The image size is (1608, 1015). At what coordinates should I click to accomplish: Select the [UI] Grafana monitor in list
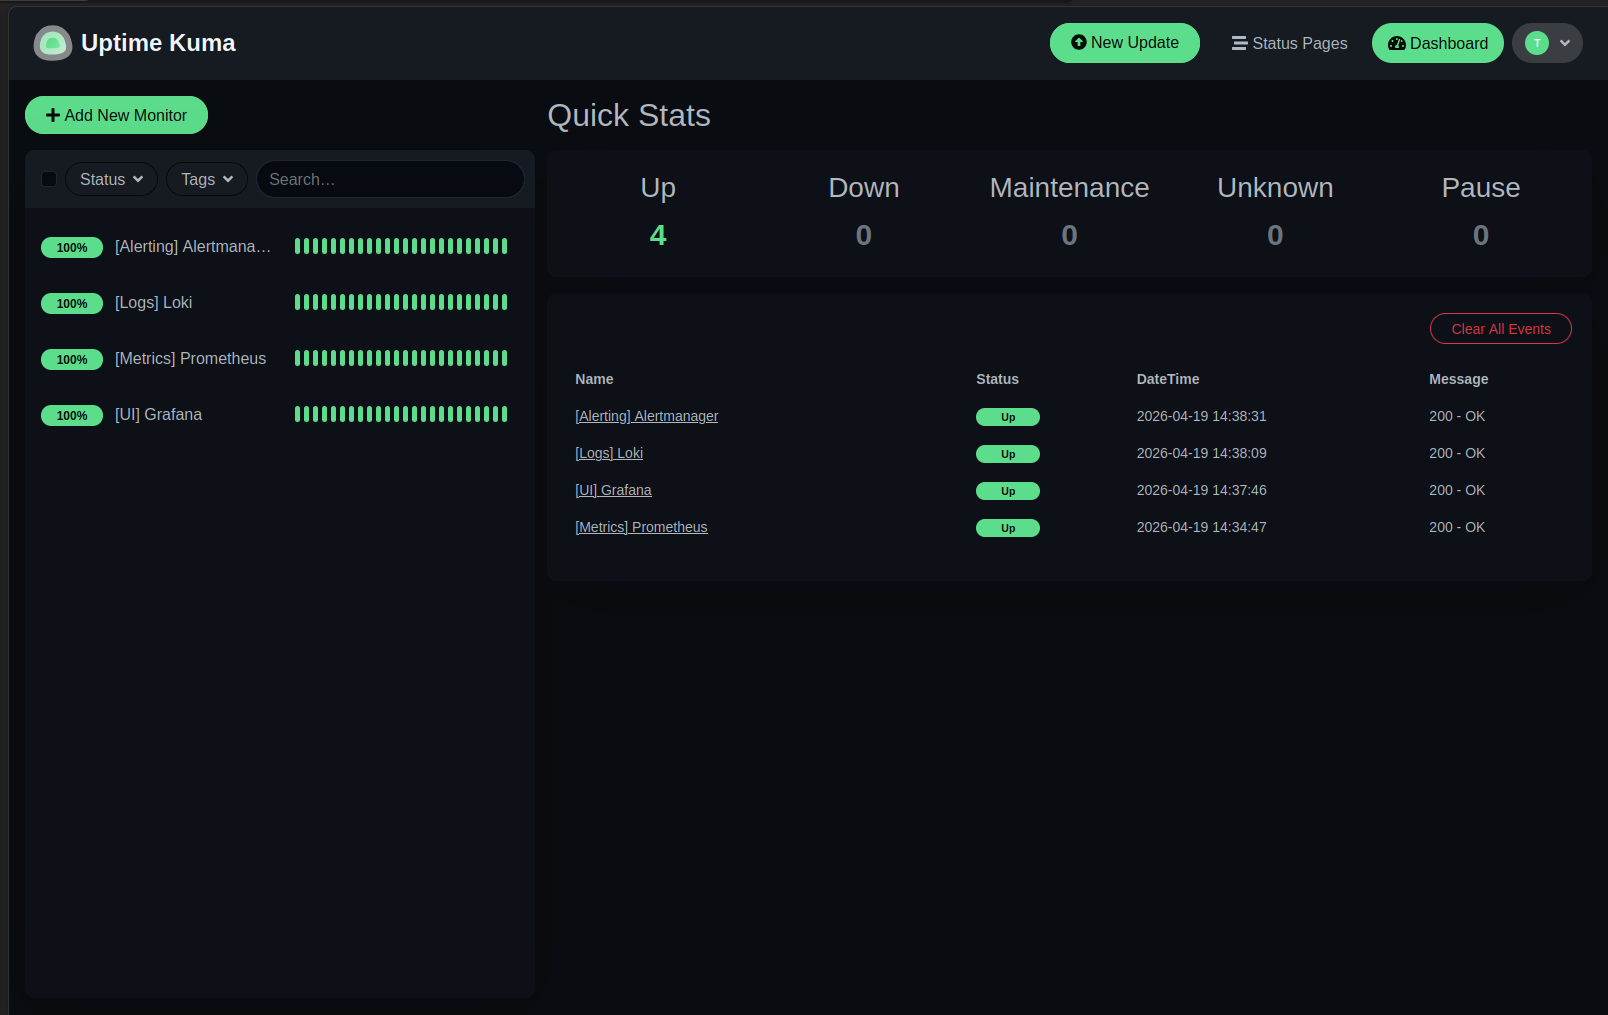(x=279, y=414)
